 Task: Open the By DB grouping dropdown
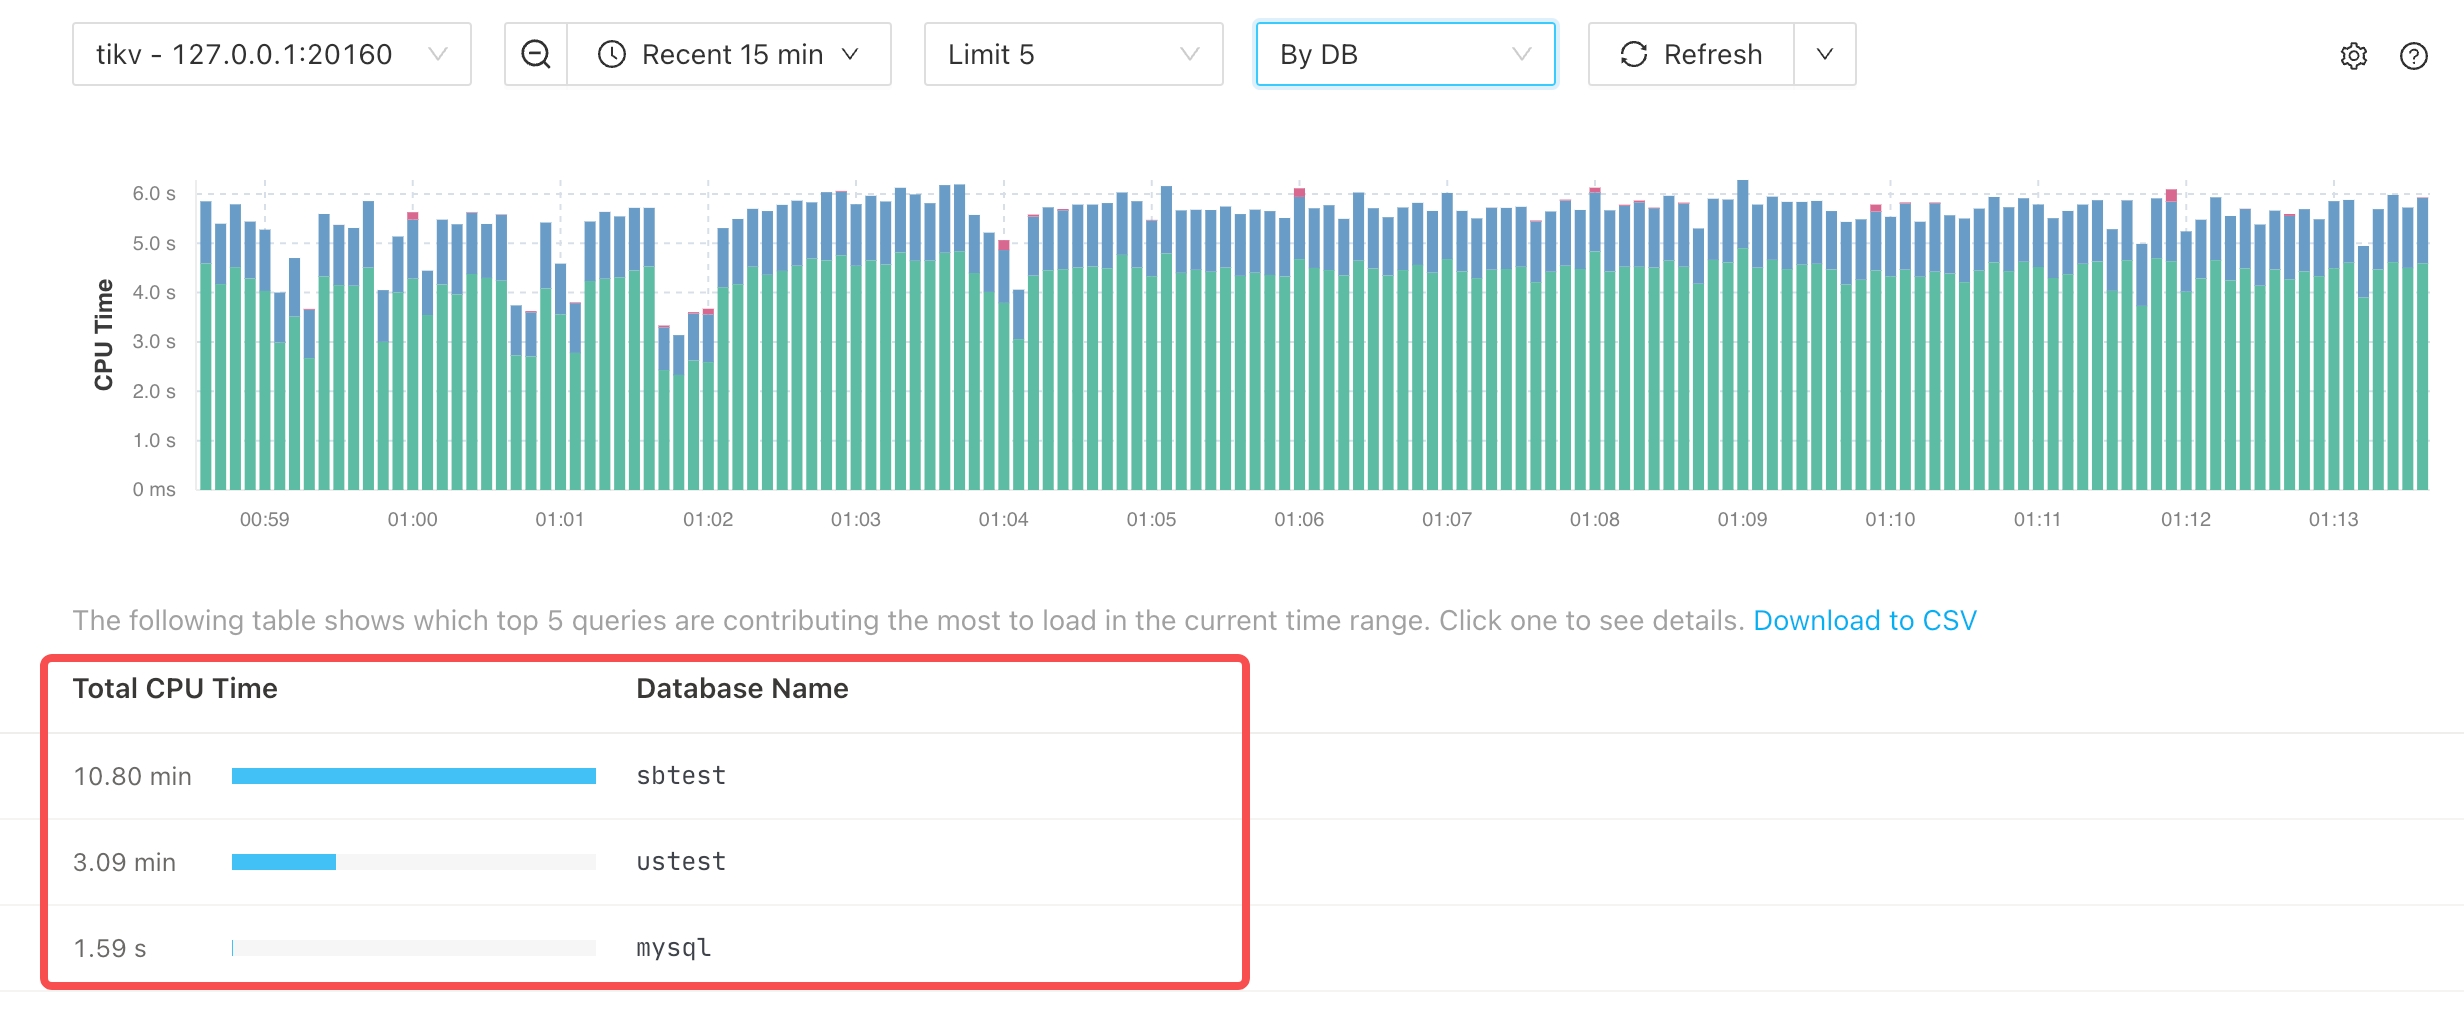[1405, 54]
